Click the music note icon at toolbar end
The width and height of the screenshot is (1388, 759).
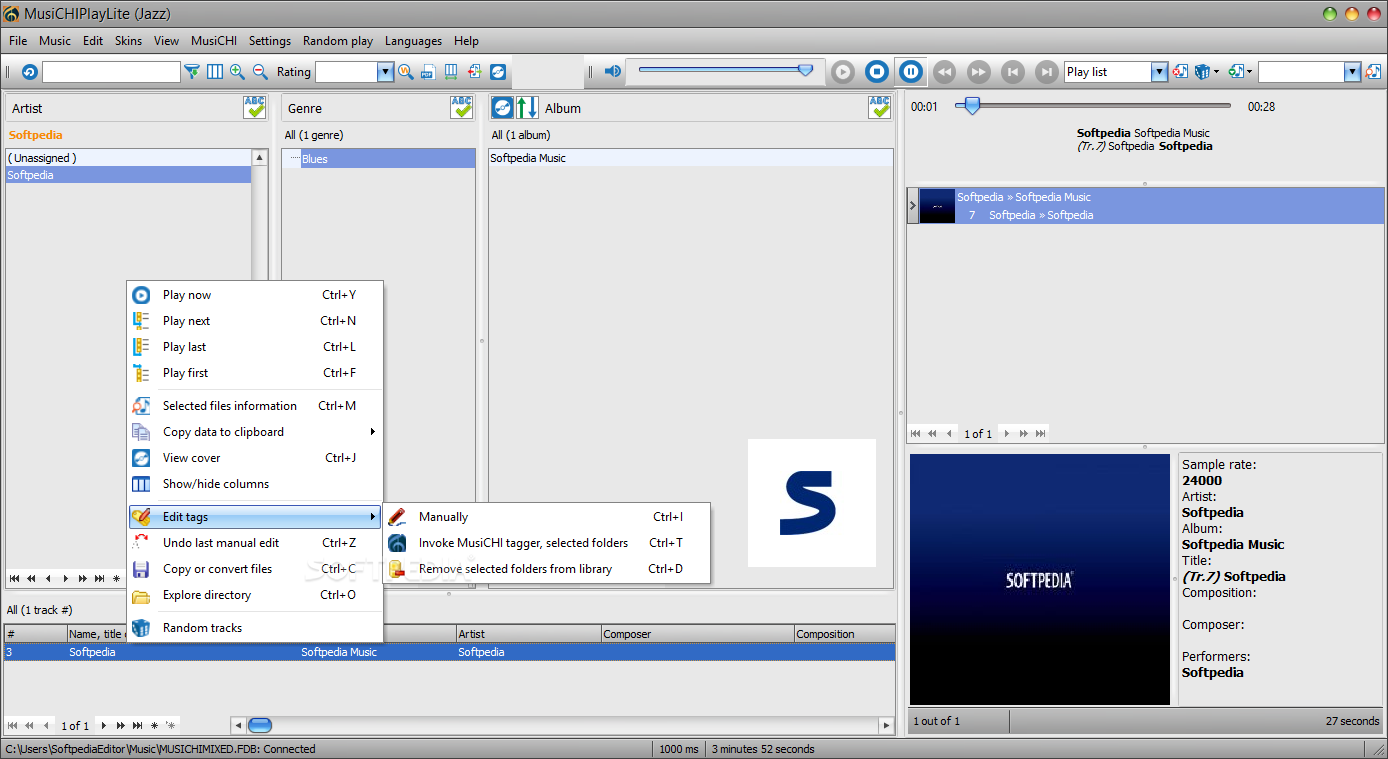tap(1373, 72)
